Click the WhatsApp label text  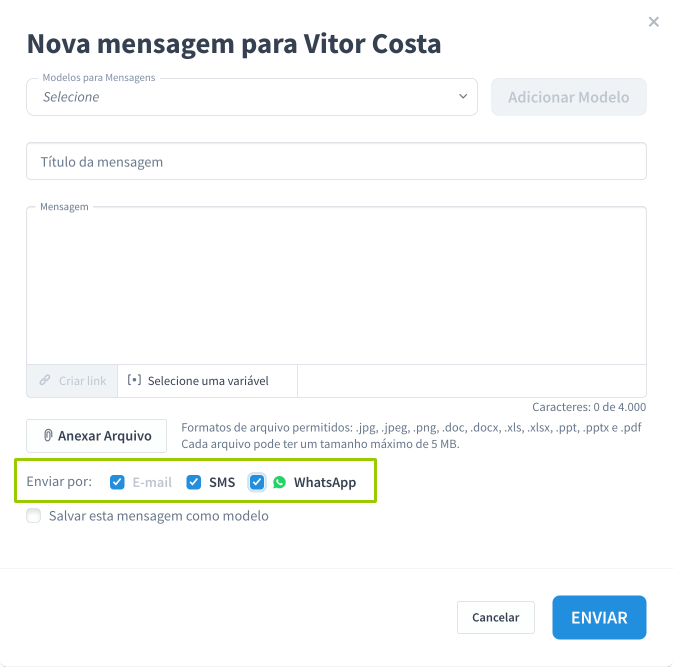pos(325,482)
